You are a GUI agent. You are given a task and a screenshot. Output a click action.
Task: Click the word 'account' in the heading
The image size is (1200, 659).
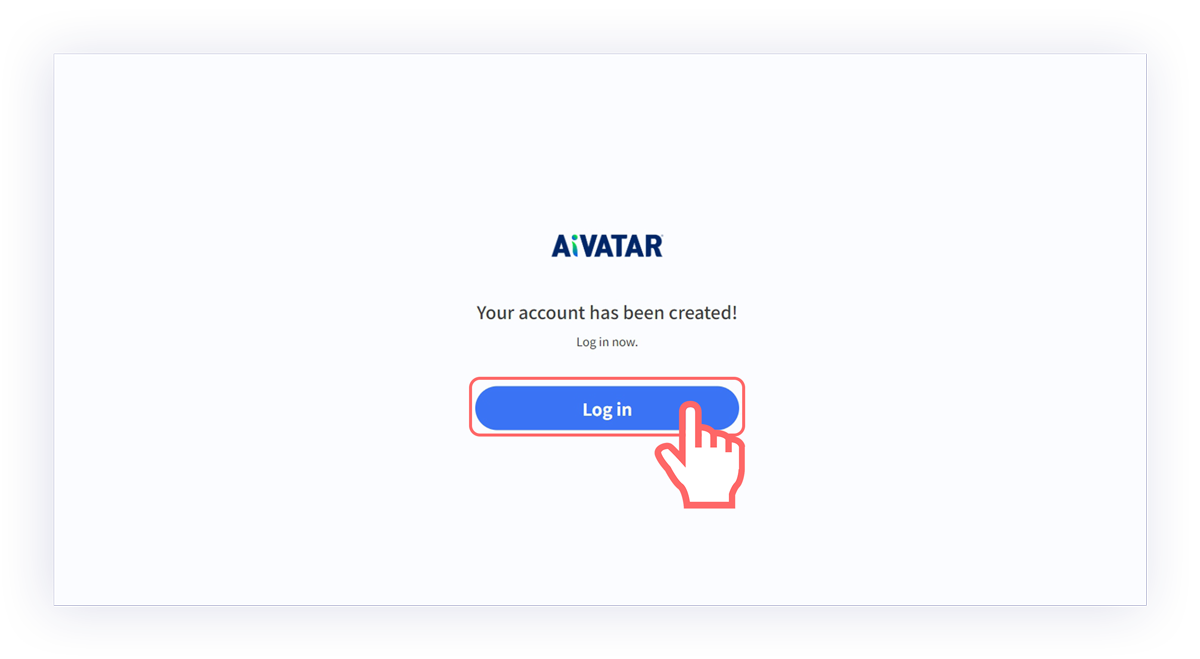click(551, 314)
